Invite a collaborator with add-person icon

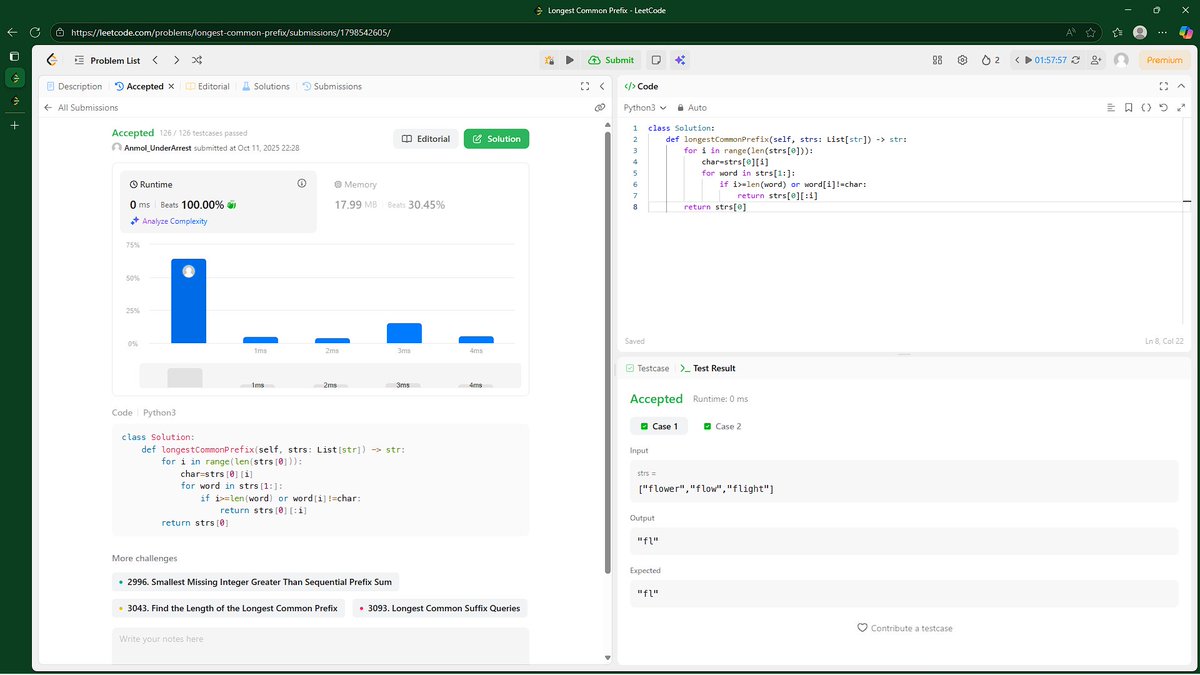tap(1097, 60)
